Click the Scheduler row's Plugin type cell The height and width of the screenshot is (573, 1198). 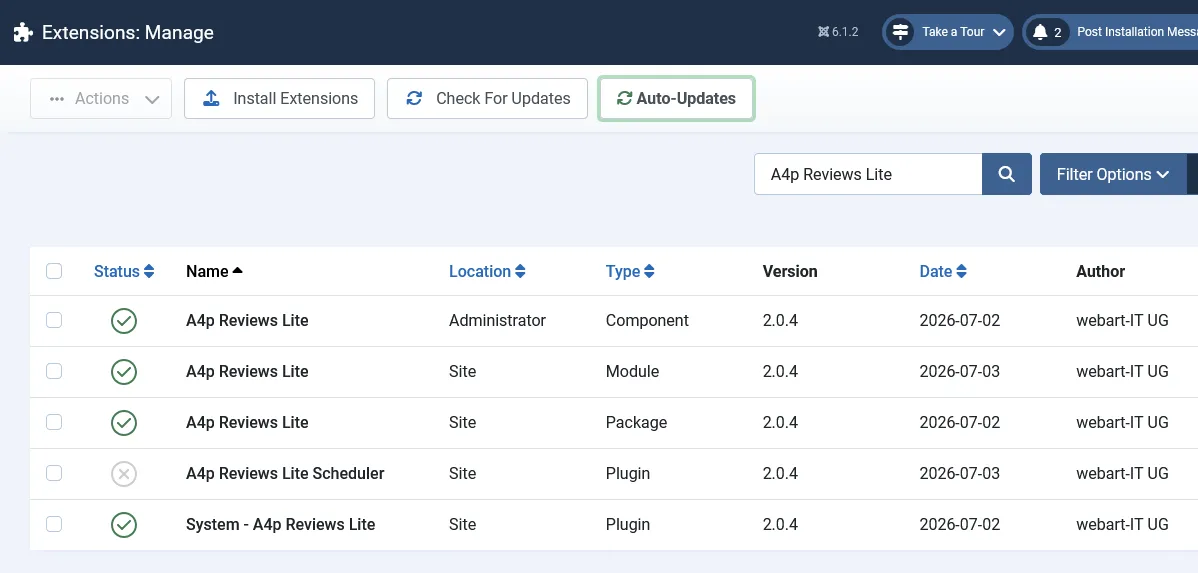tap(628, 474)
